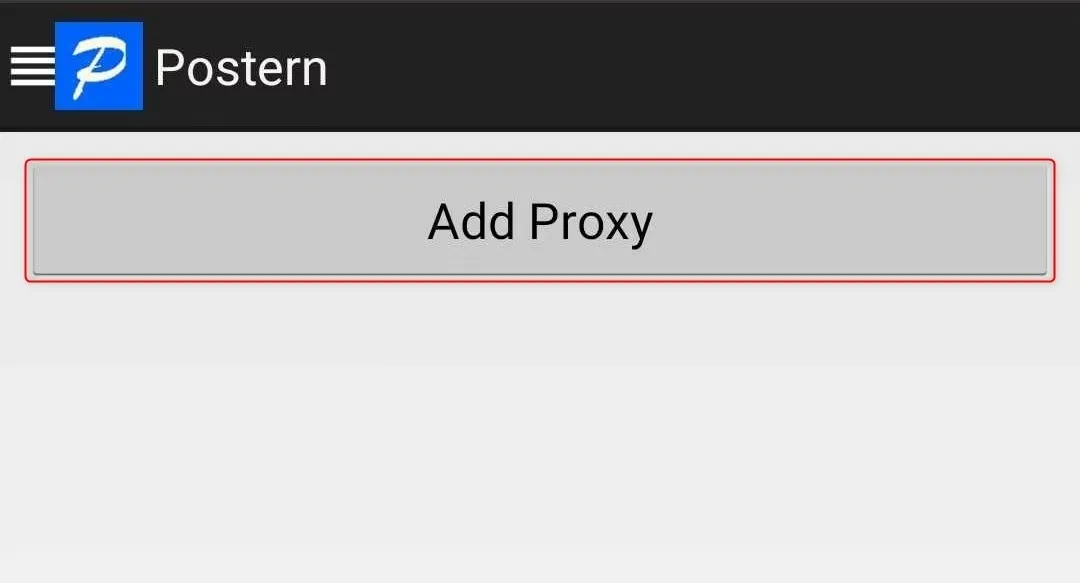Toggle the navigation drawer open
This screenshot has height=583, width=1080.
pyautogui.click(x=31, y=67)
